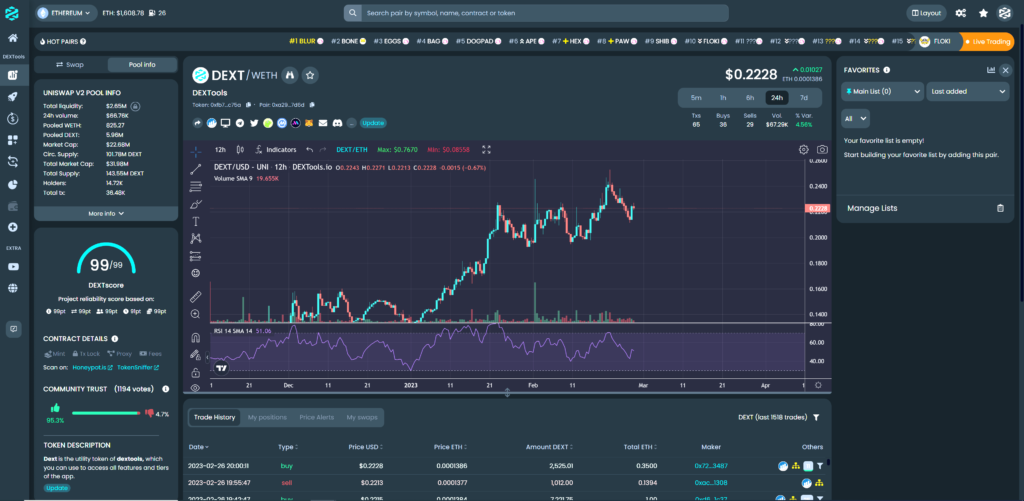The height and width of the screenshot is (501, 1024).
Task: Open maker address 0x72...3487
Action: tap(711, 466)
